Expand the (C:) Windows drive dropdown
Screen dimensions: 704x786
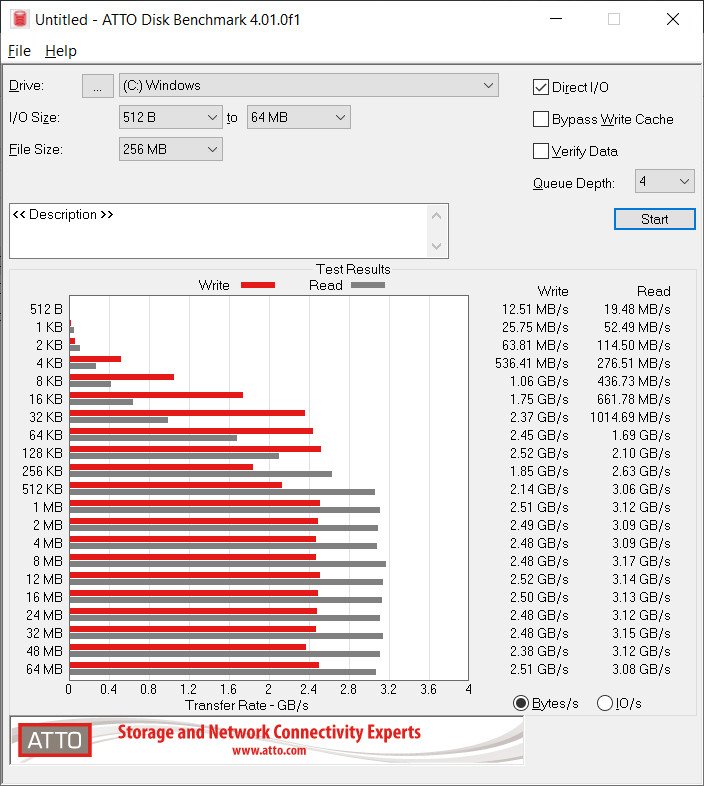309,86
